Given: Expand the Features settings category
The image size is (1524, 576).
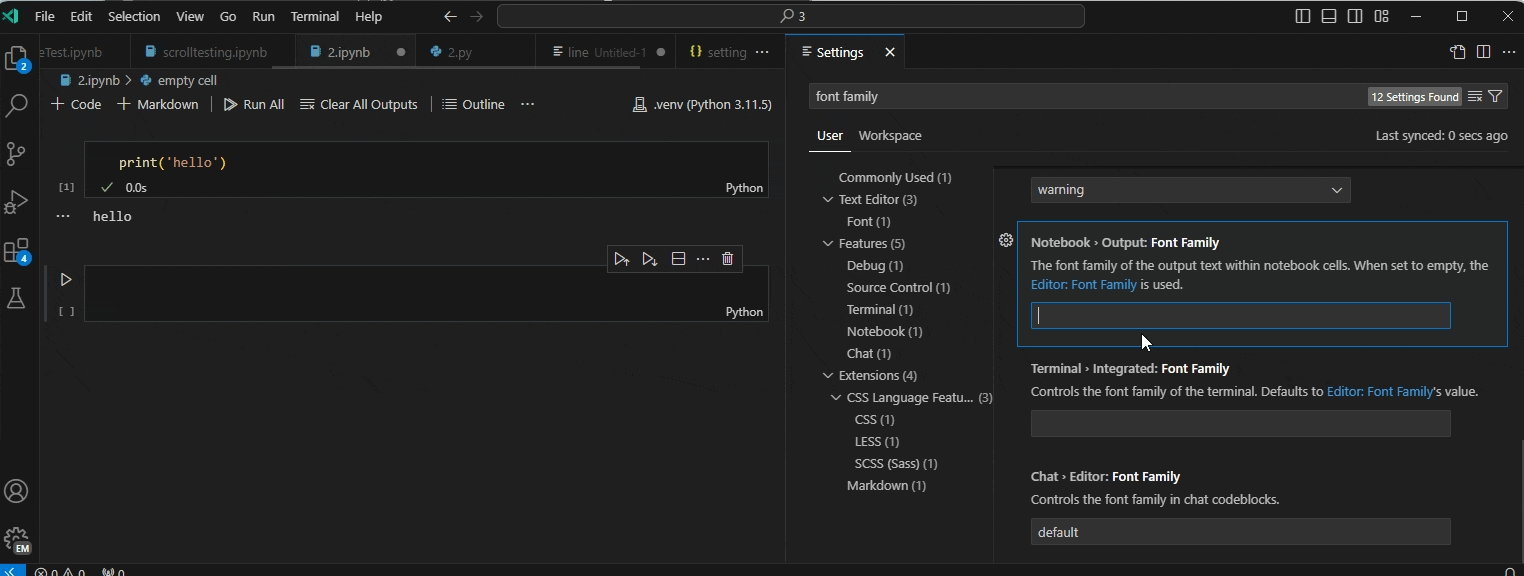Looking at the screenshot, I should (828, 243).
